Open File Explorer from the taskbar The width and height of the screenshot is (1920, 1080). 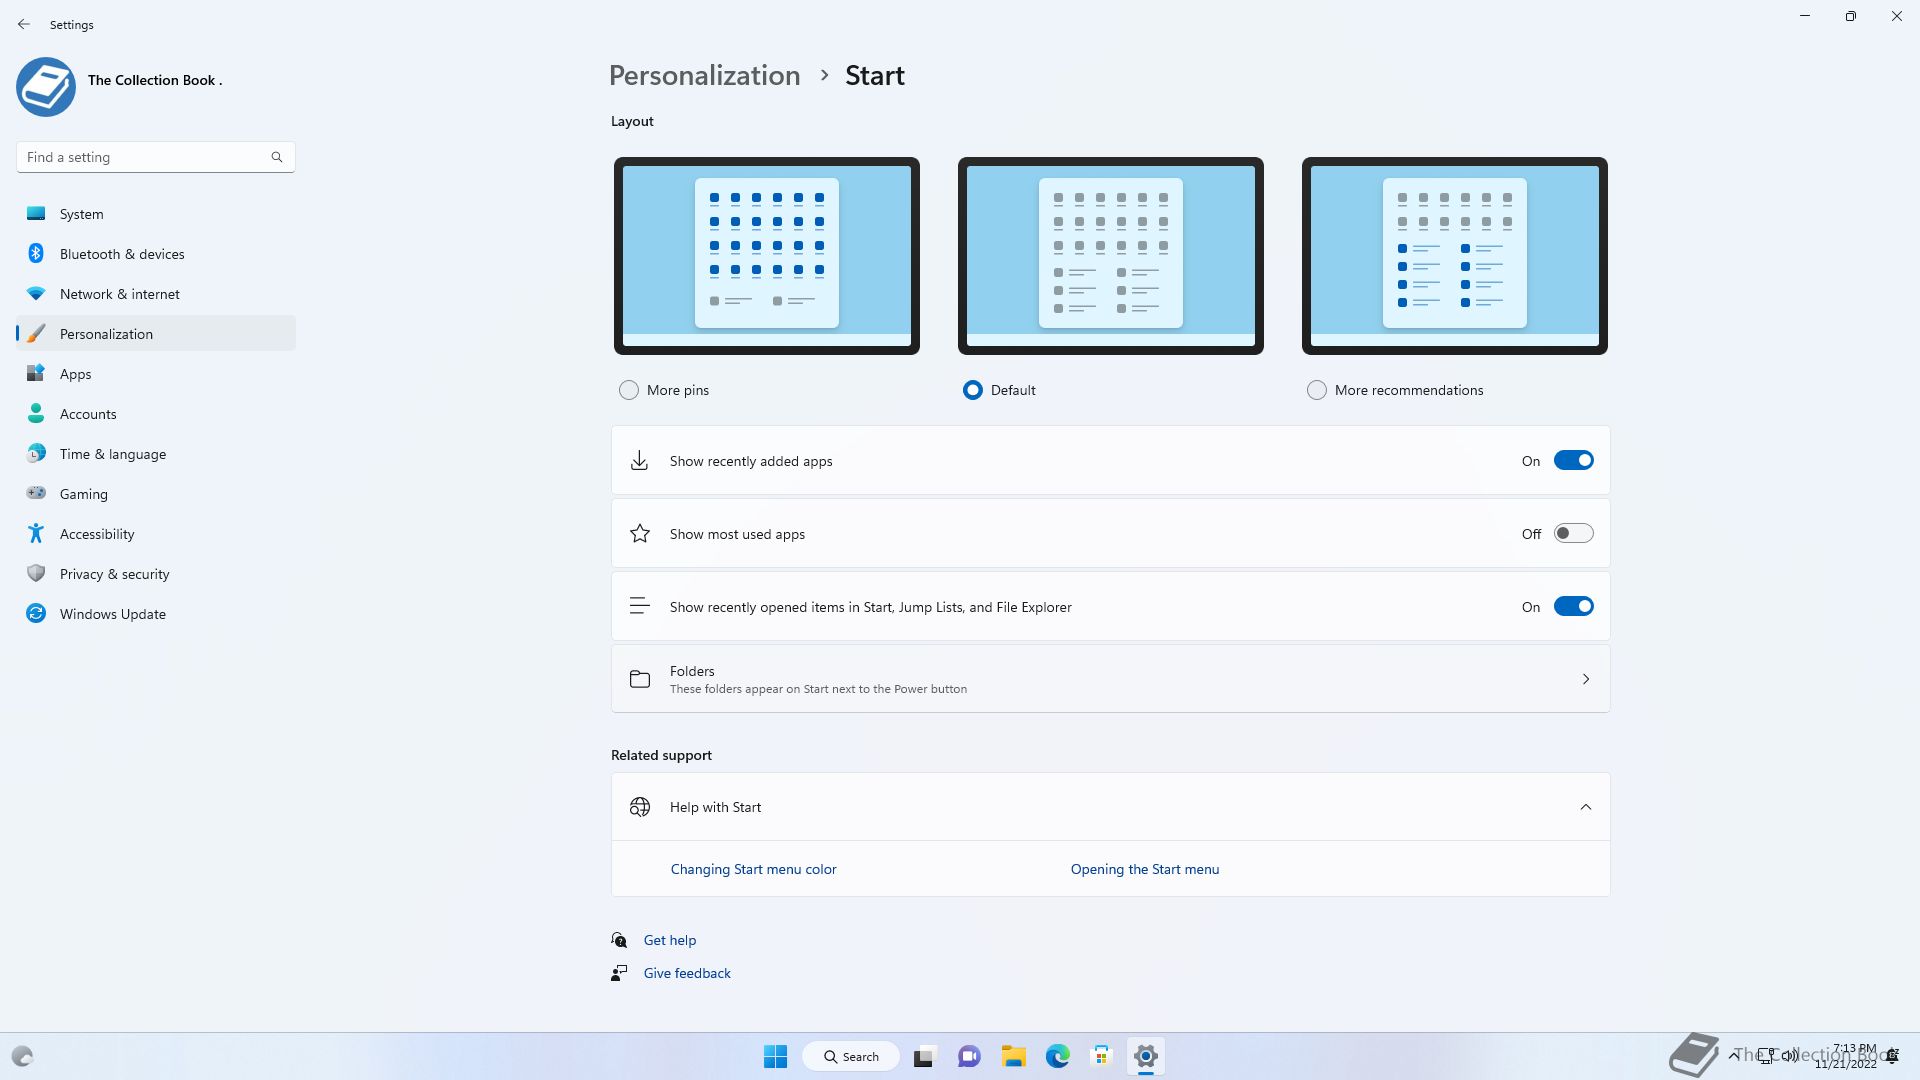pyautogui.click(x=1013, y=1056)
